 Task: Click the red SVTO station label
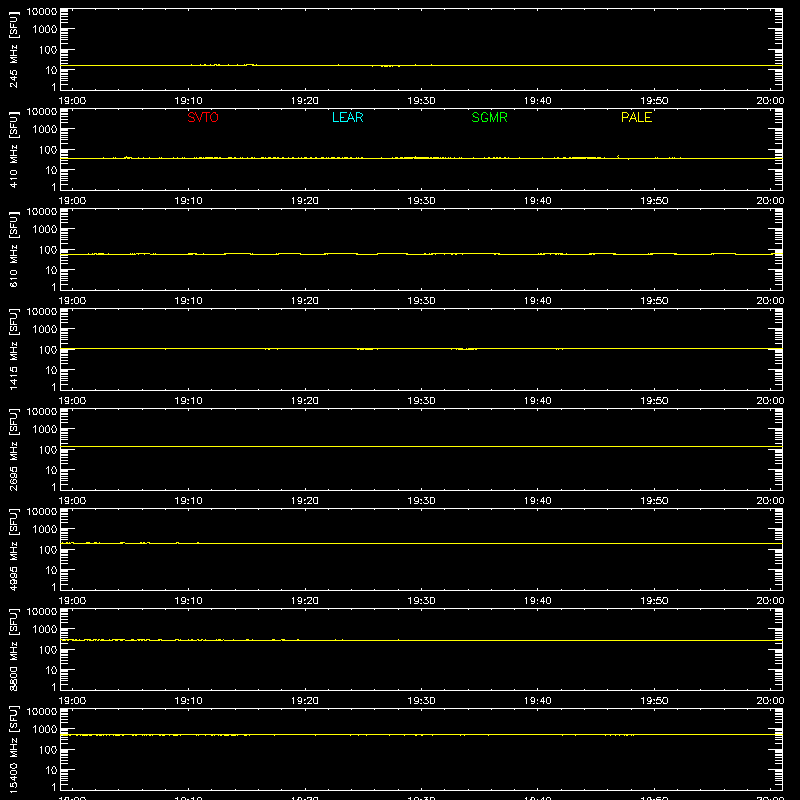203,117
